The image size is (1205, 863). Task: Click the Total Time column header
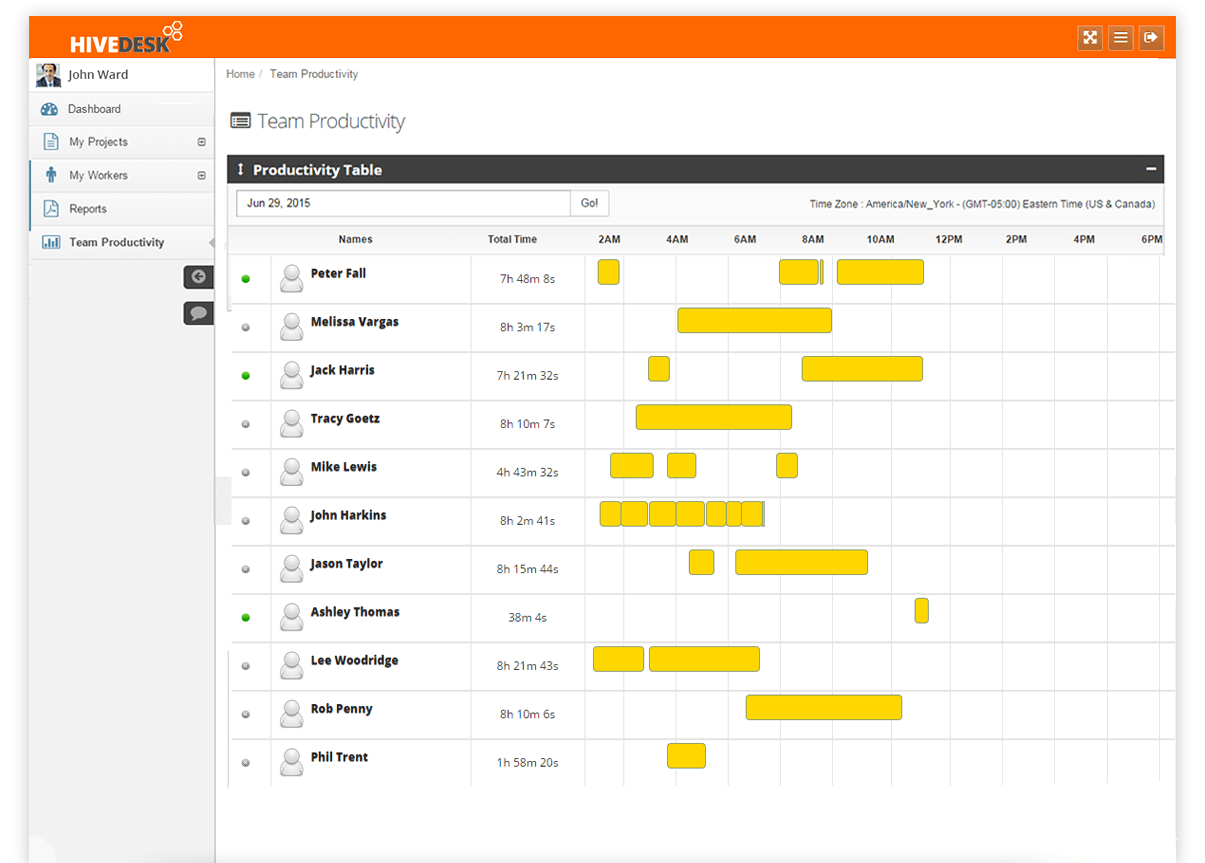click(512, 239)
